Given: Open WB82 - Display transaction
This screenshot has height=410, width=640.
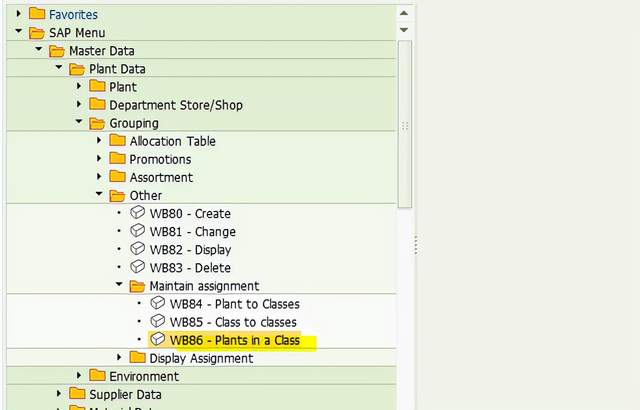Looking at the screenshot, I should [x=191, y=249].
